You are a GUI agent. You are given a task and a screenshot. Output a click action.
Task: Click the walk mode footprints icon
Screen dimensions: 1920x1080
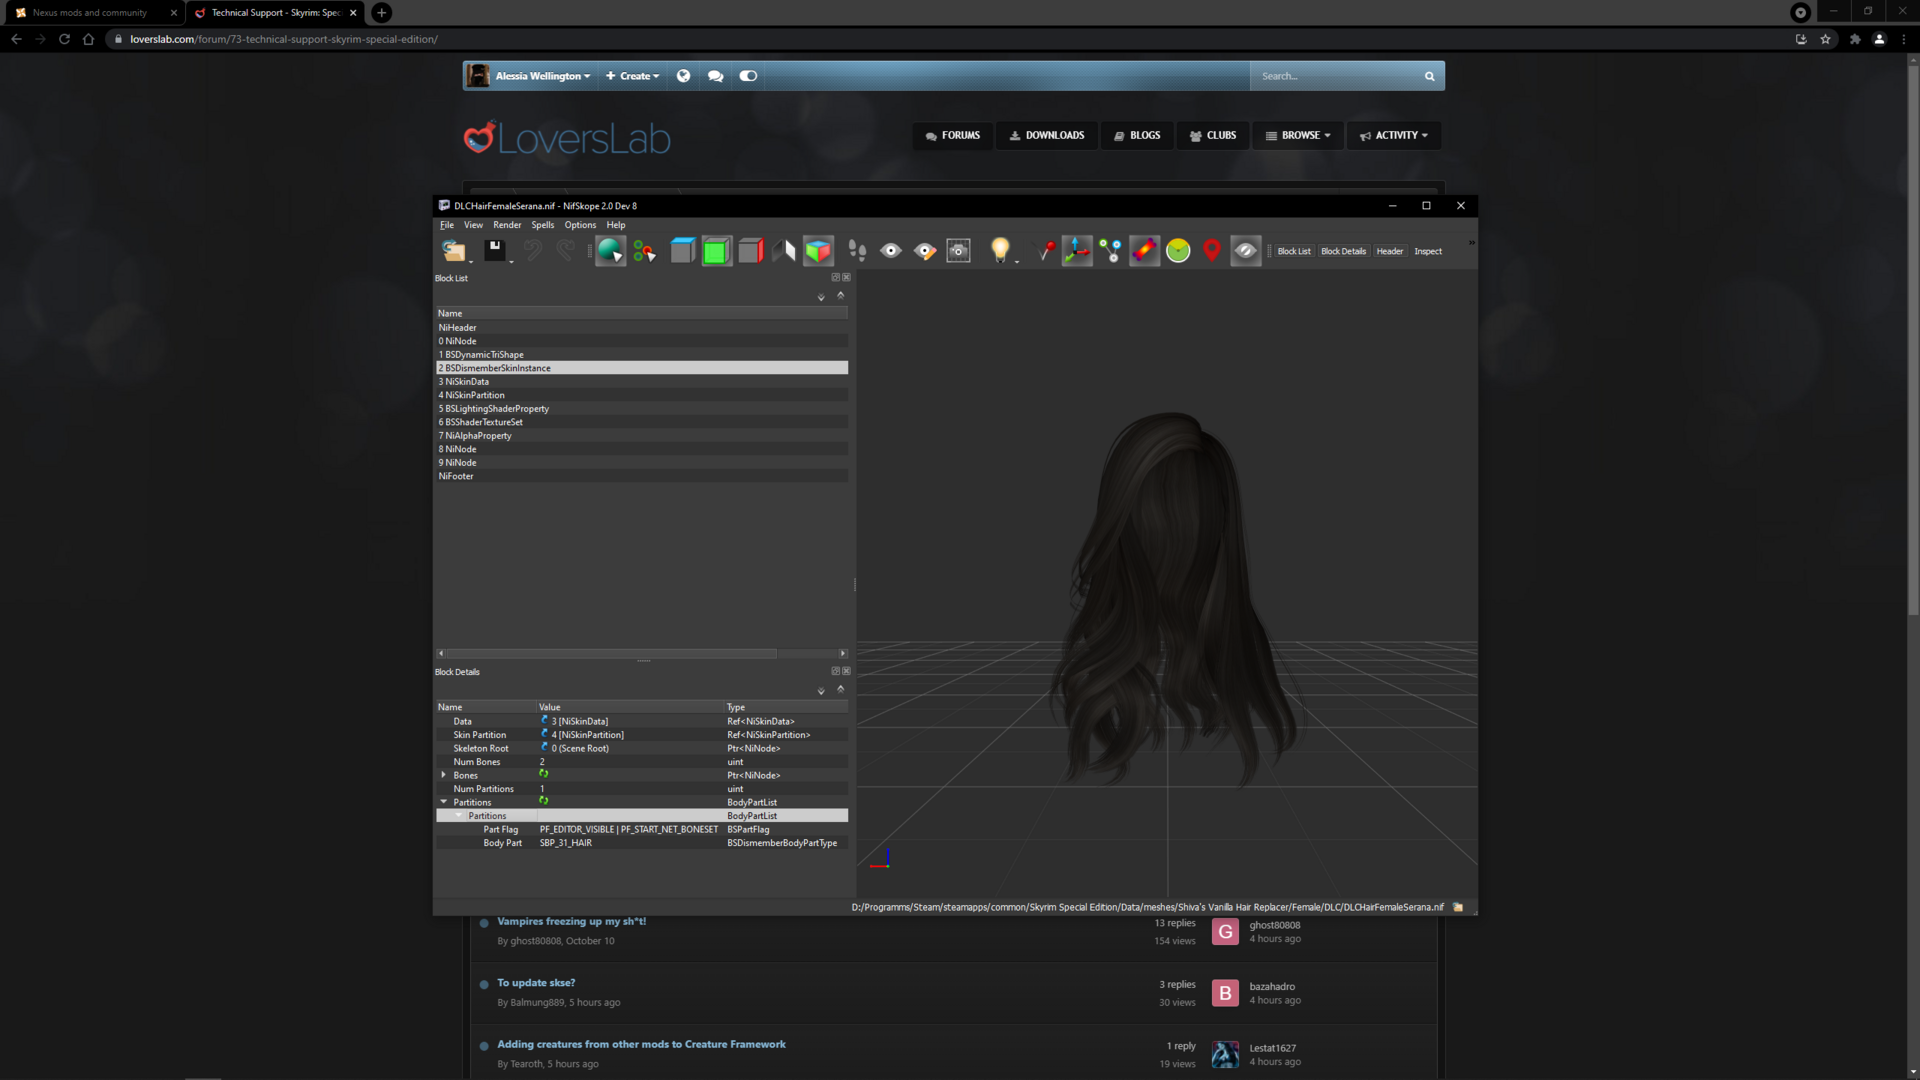(x=857, y=251)
